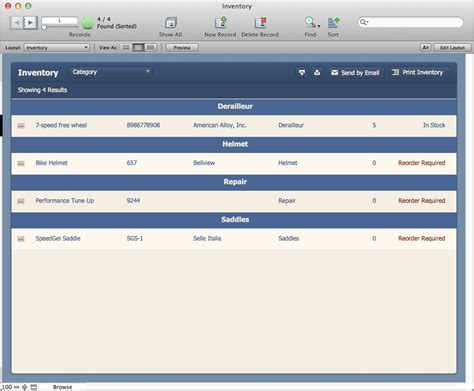
Task: Click the Delete Record toolbar icon
Action: (x=260, y=23)
